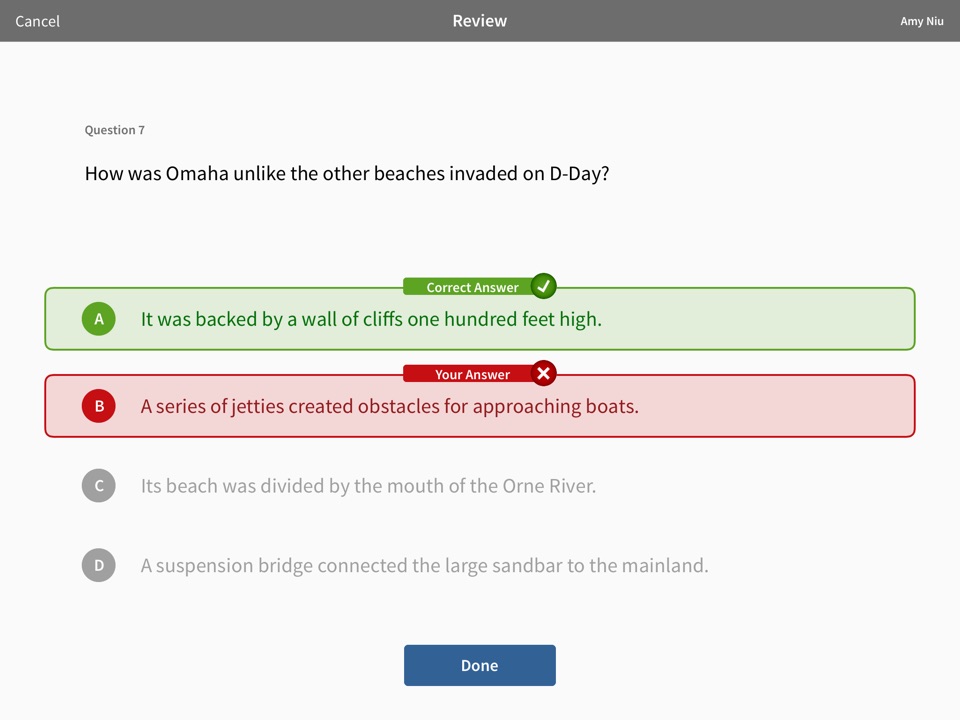Viewport: 960px width, 720px height.
Task: Select the gray D circle option
Action: click(99, 565)
